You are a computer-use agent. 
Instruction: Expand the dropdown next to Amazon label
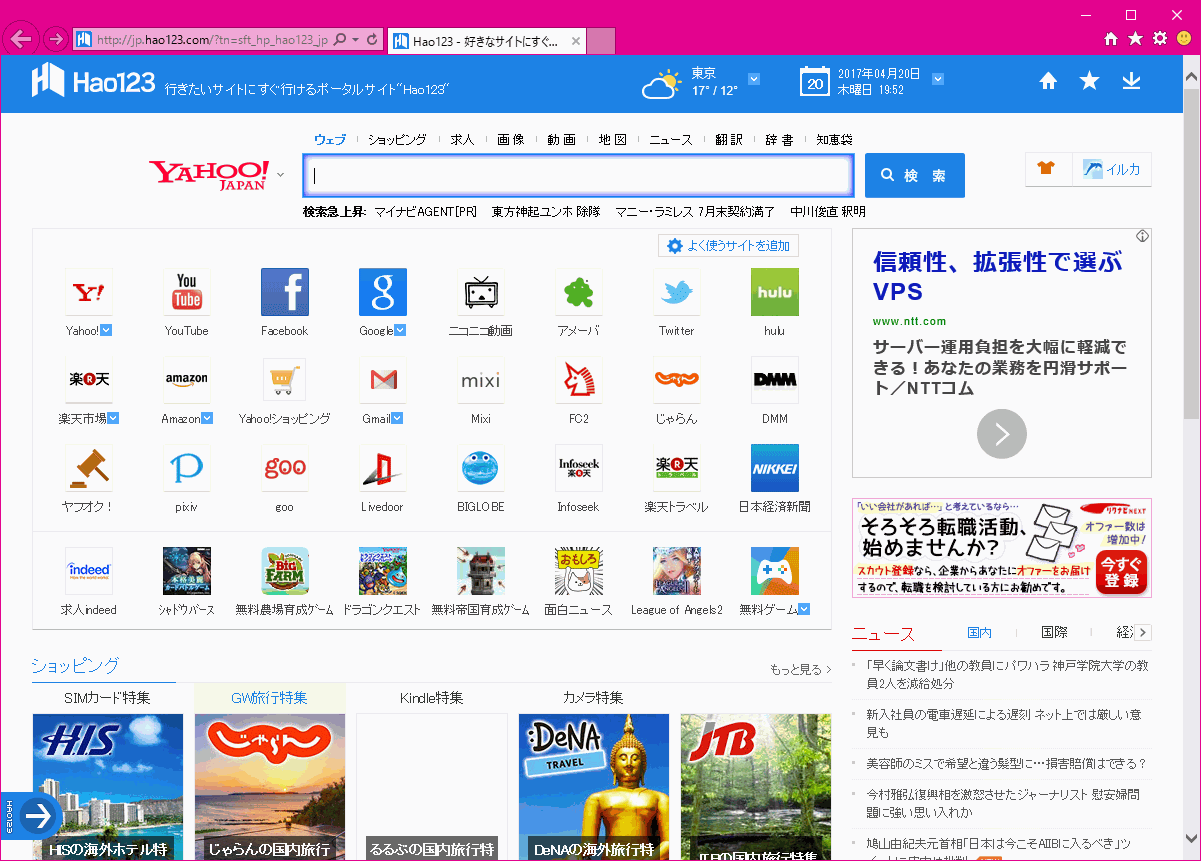[x=207, y=419]
